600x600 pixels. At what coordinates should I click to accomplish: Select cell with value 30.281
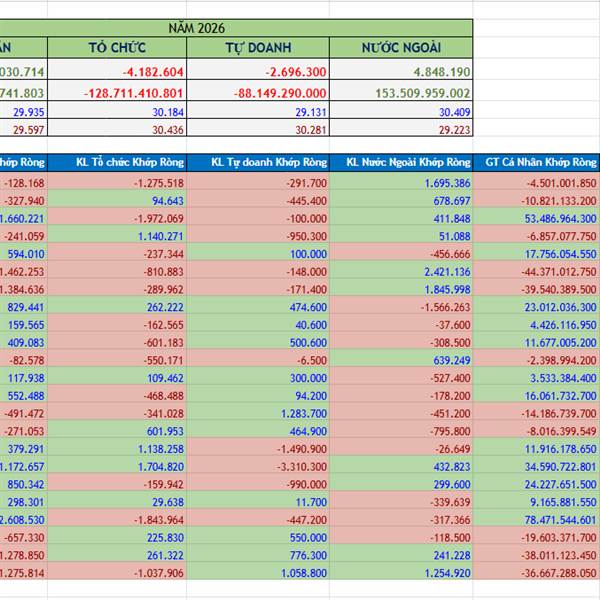pos(258,128)
